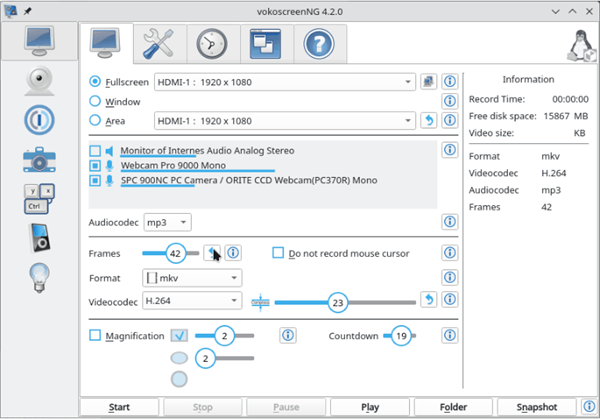Select the camera snapshot sidebar icon
The image size is (600, 419).
(38, 157)
